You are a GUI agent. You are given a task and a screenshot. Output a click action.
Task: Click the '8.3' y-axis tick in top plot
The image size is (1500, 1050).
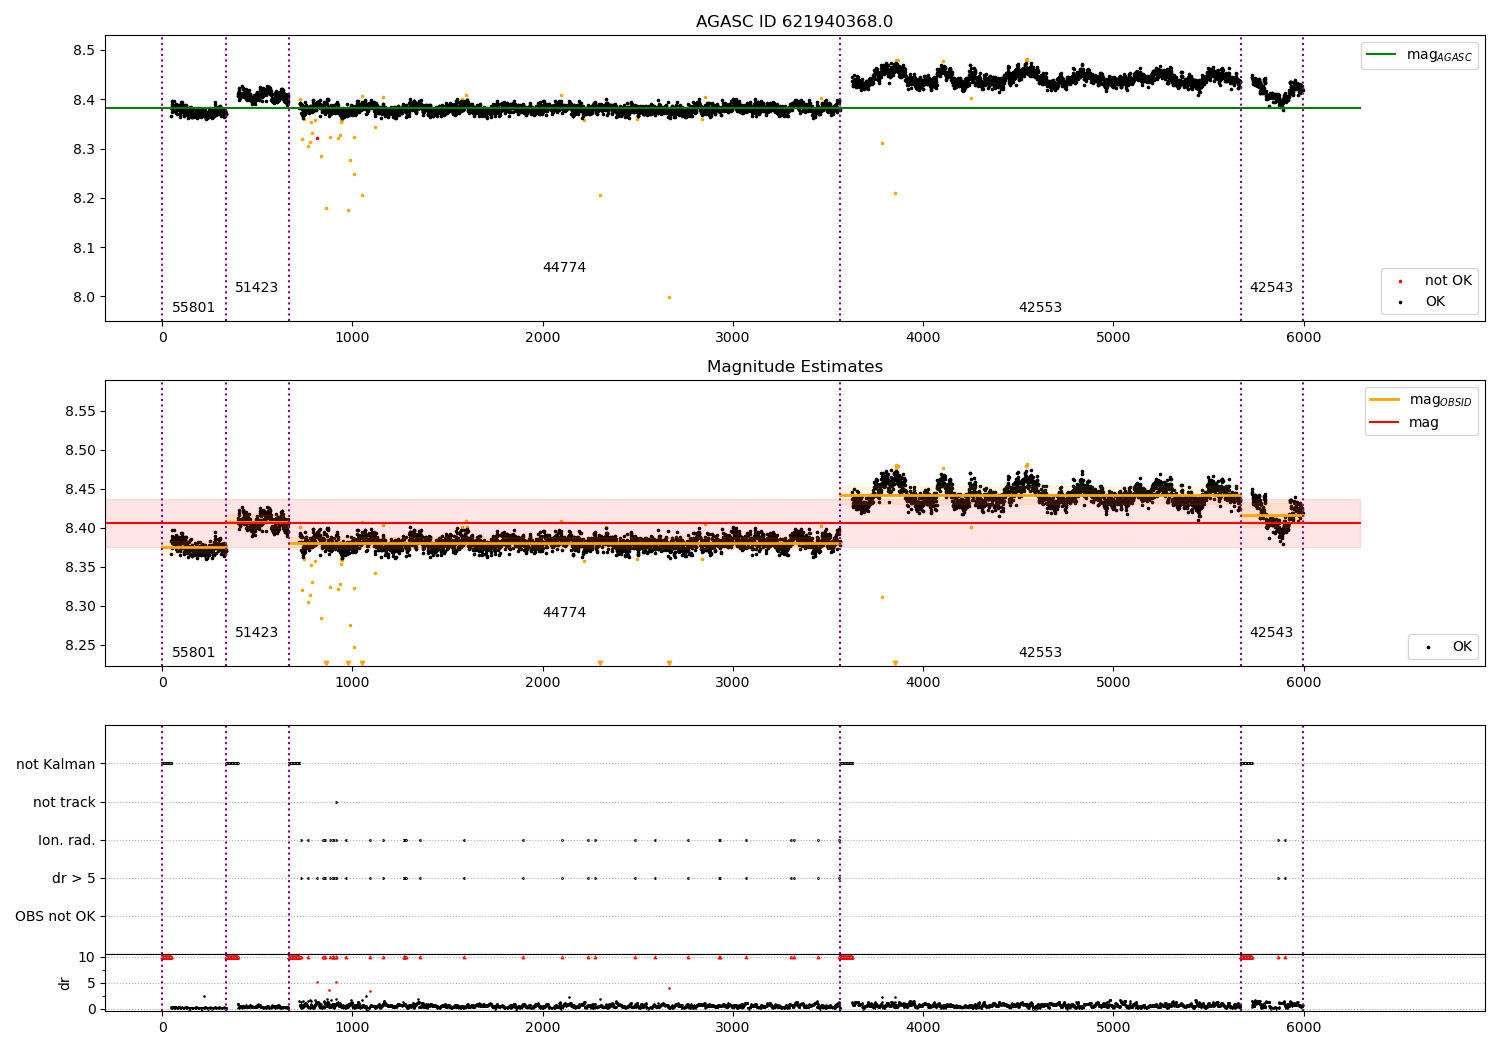pyautogui.click(x=84, y=149)
